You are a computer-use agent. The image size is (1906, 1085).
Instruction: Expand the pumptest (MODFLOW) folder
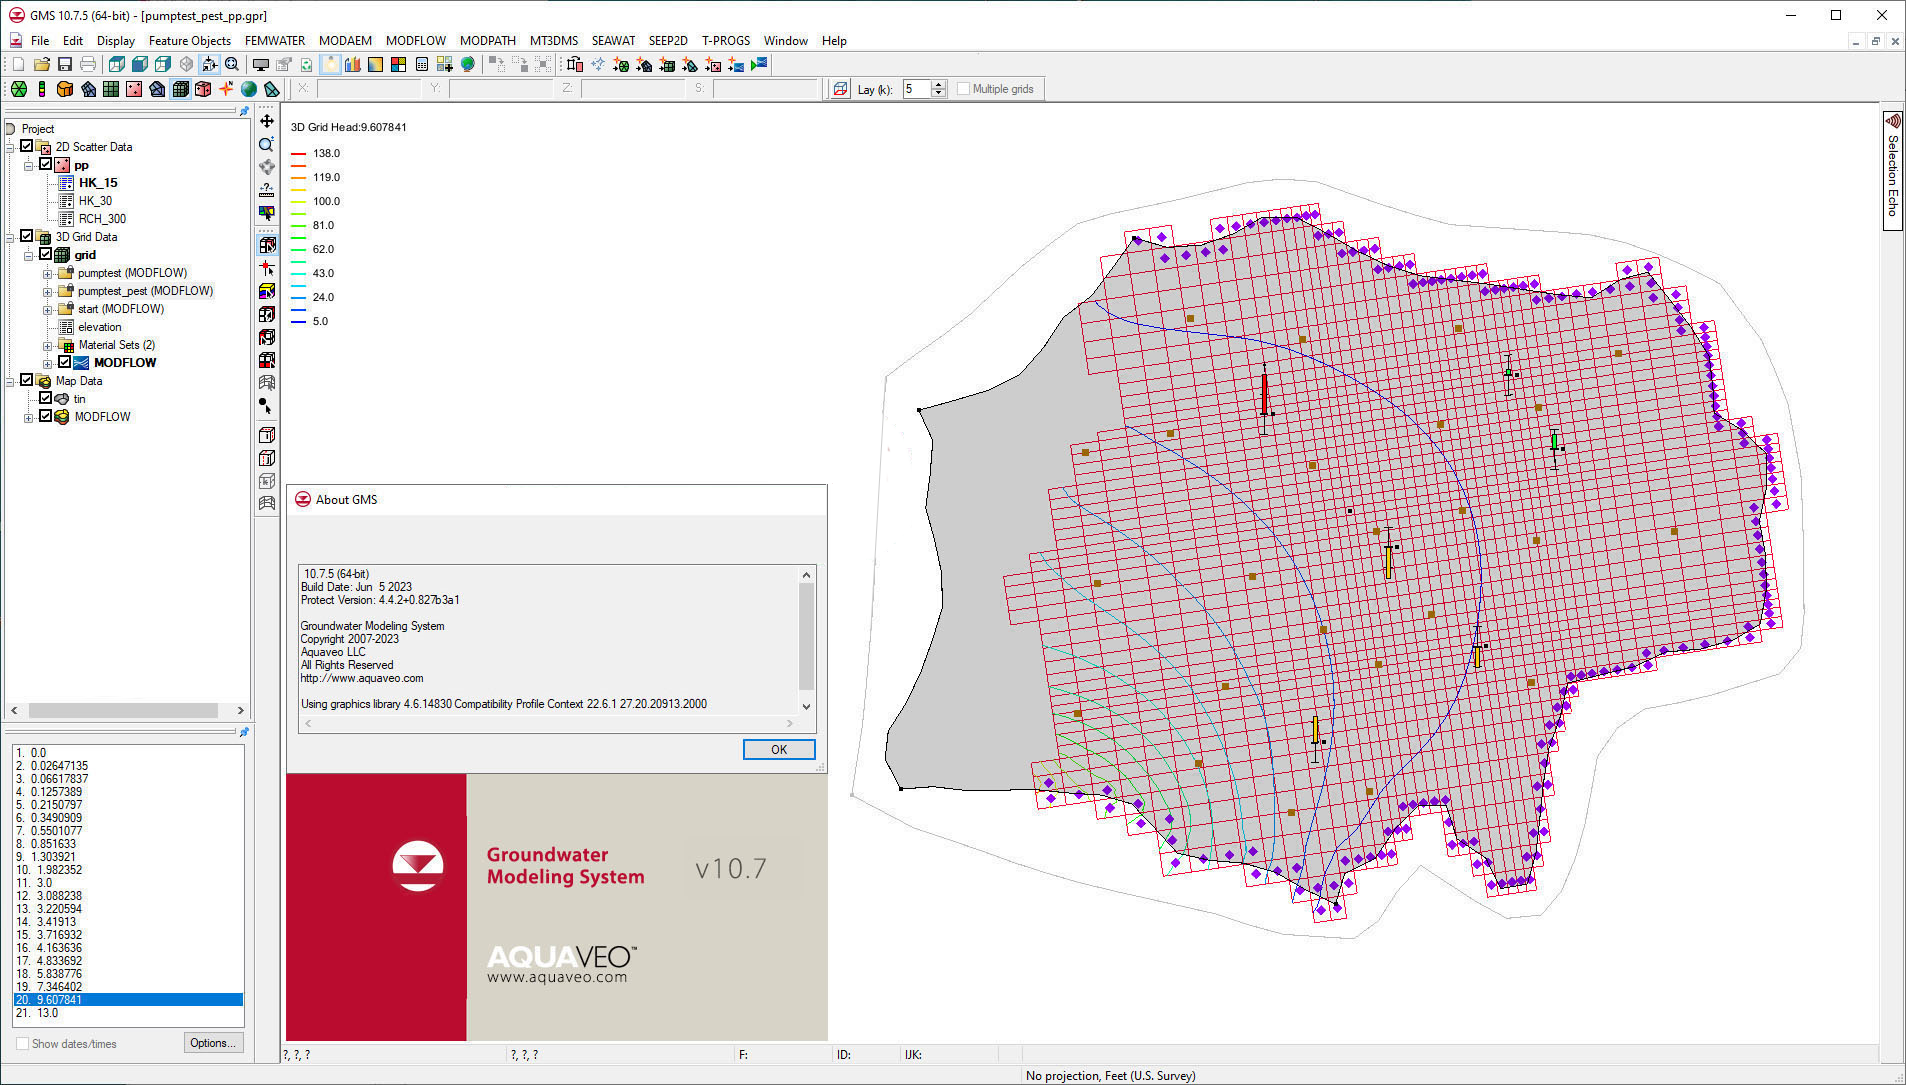[x=47, y=273]
